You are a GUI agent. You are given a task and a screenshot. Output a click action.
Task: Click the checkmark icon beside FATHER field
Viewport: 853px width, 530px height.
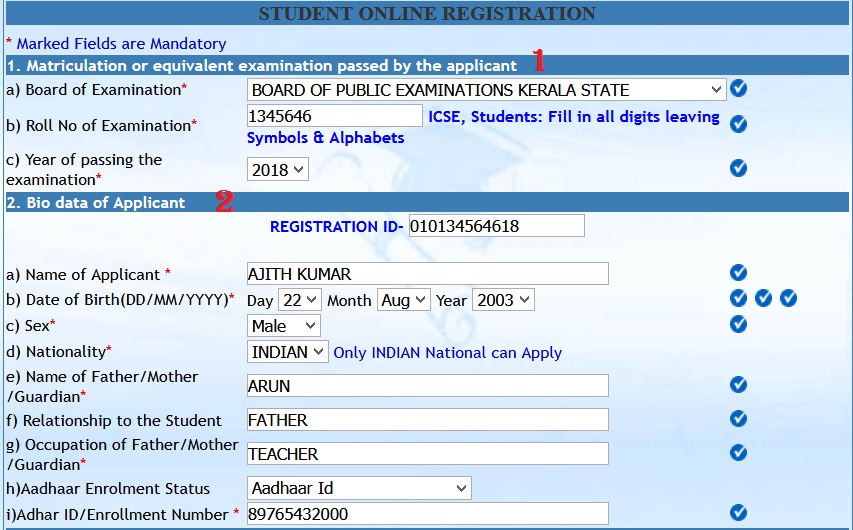click(738, 418)
